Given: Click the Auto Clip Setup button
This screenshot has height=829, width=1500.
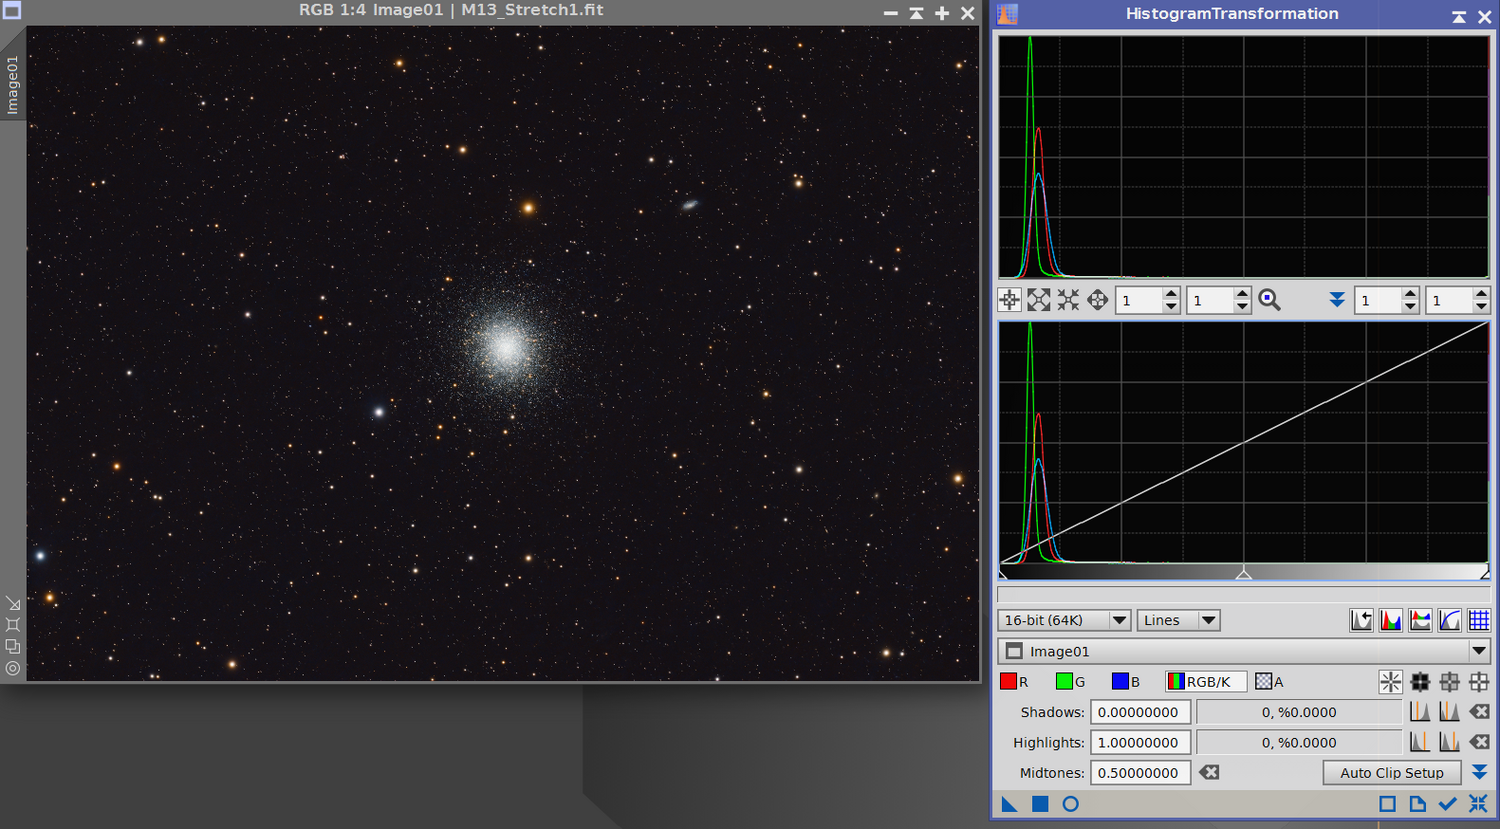Looking at the screenshot, I should coord(1391,773).
